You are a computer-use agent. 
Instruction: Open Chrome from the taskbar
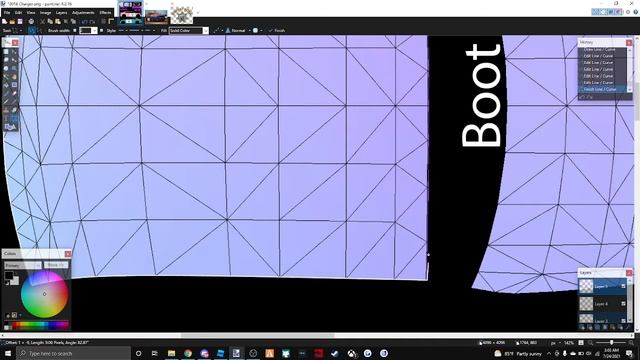(x=188, y=353)
